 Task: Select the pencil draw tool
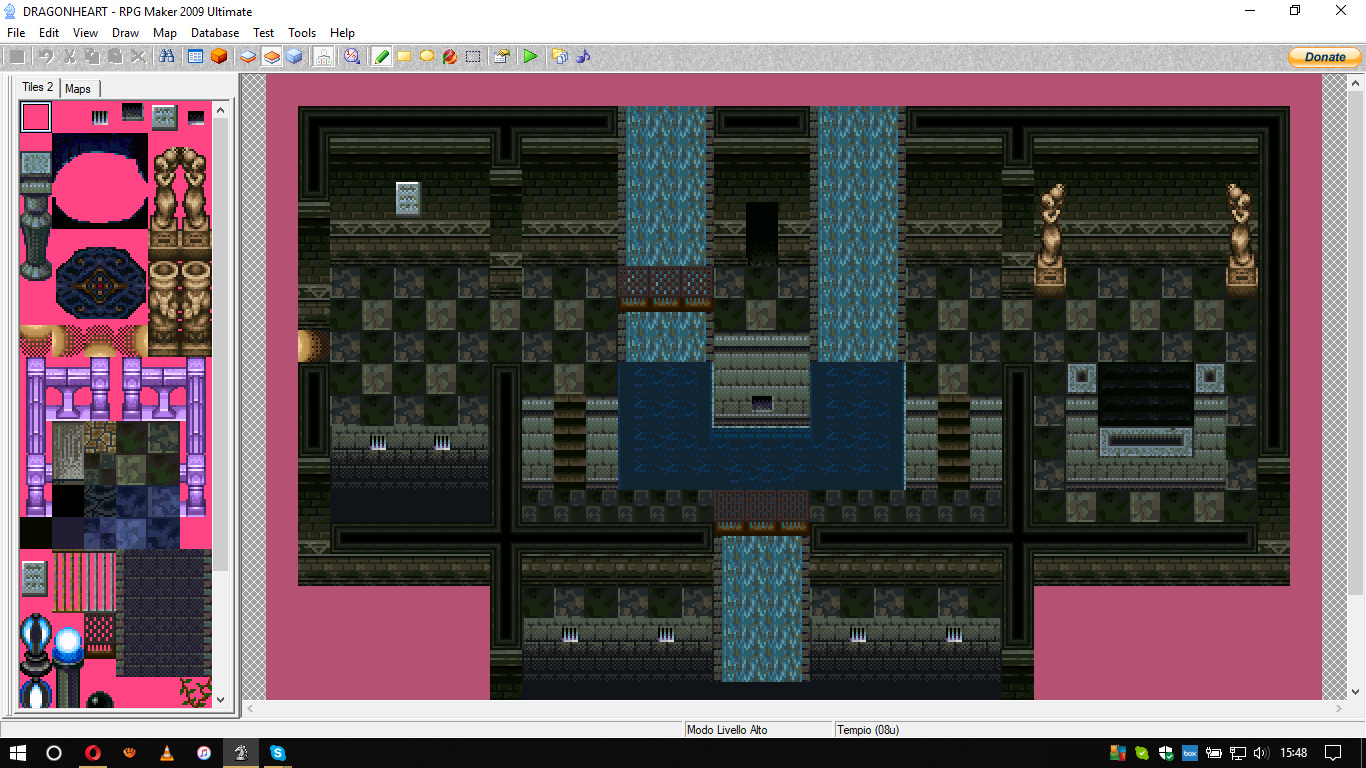[x=381, y=57]
